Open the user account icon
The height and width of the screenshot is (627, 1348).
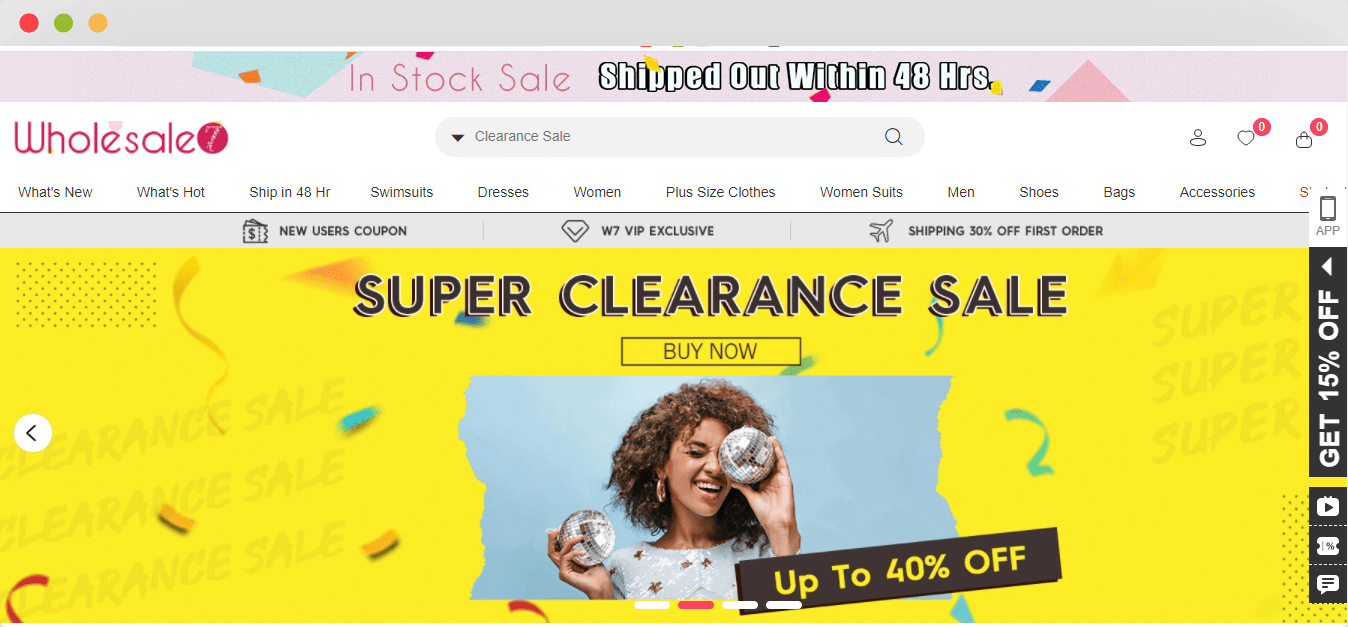click(x=1198, y=138)
